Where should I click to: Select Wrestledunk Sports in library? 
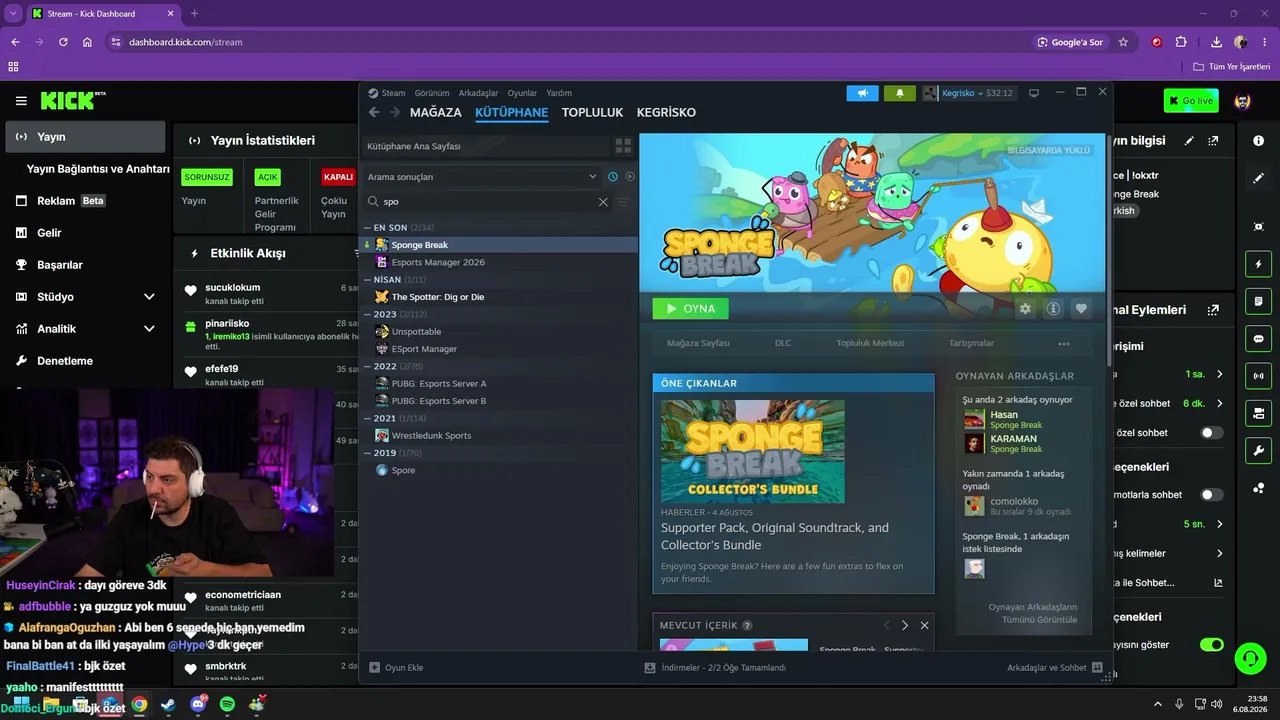(431, 435)
